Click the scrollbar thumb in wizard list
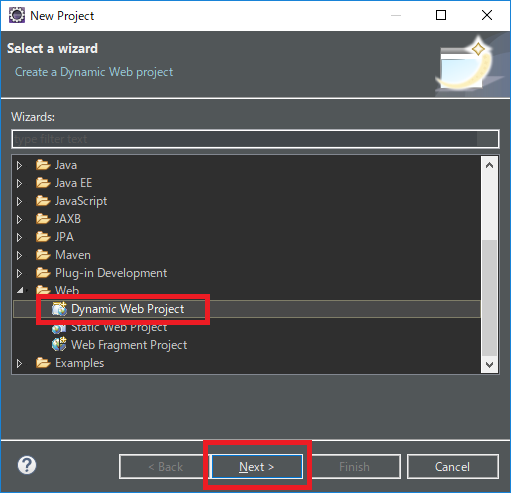Image resolution: width=511 pixels, height=493 pixels. click(x=489, y=298)
